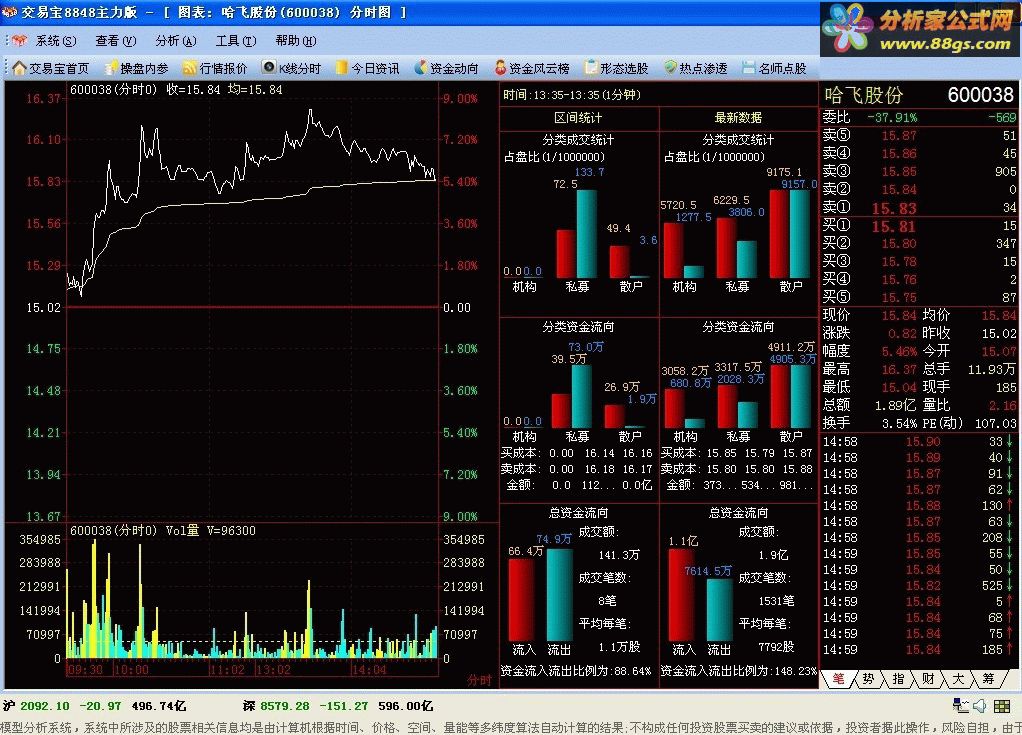
Task: Click the 最低 15.04 value
Action: (x=899, y=388)
